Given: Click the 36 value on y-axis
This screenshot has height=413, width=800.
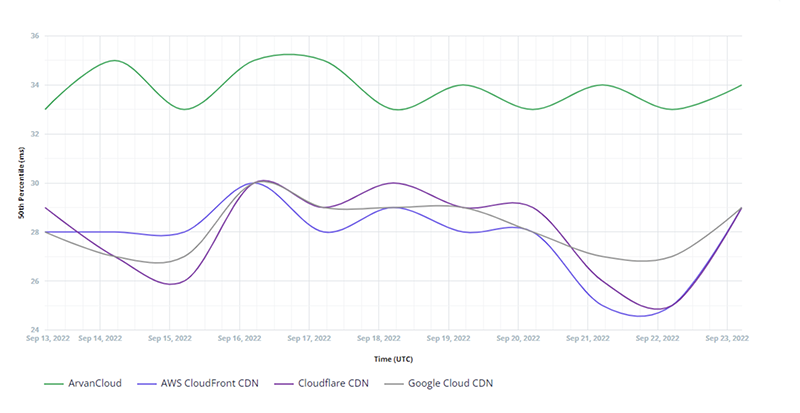Looking at the screenshot, I should [x=34, y=36].
